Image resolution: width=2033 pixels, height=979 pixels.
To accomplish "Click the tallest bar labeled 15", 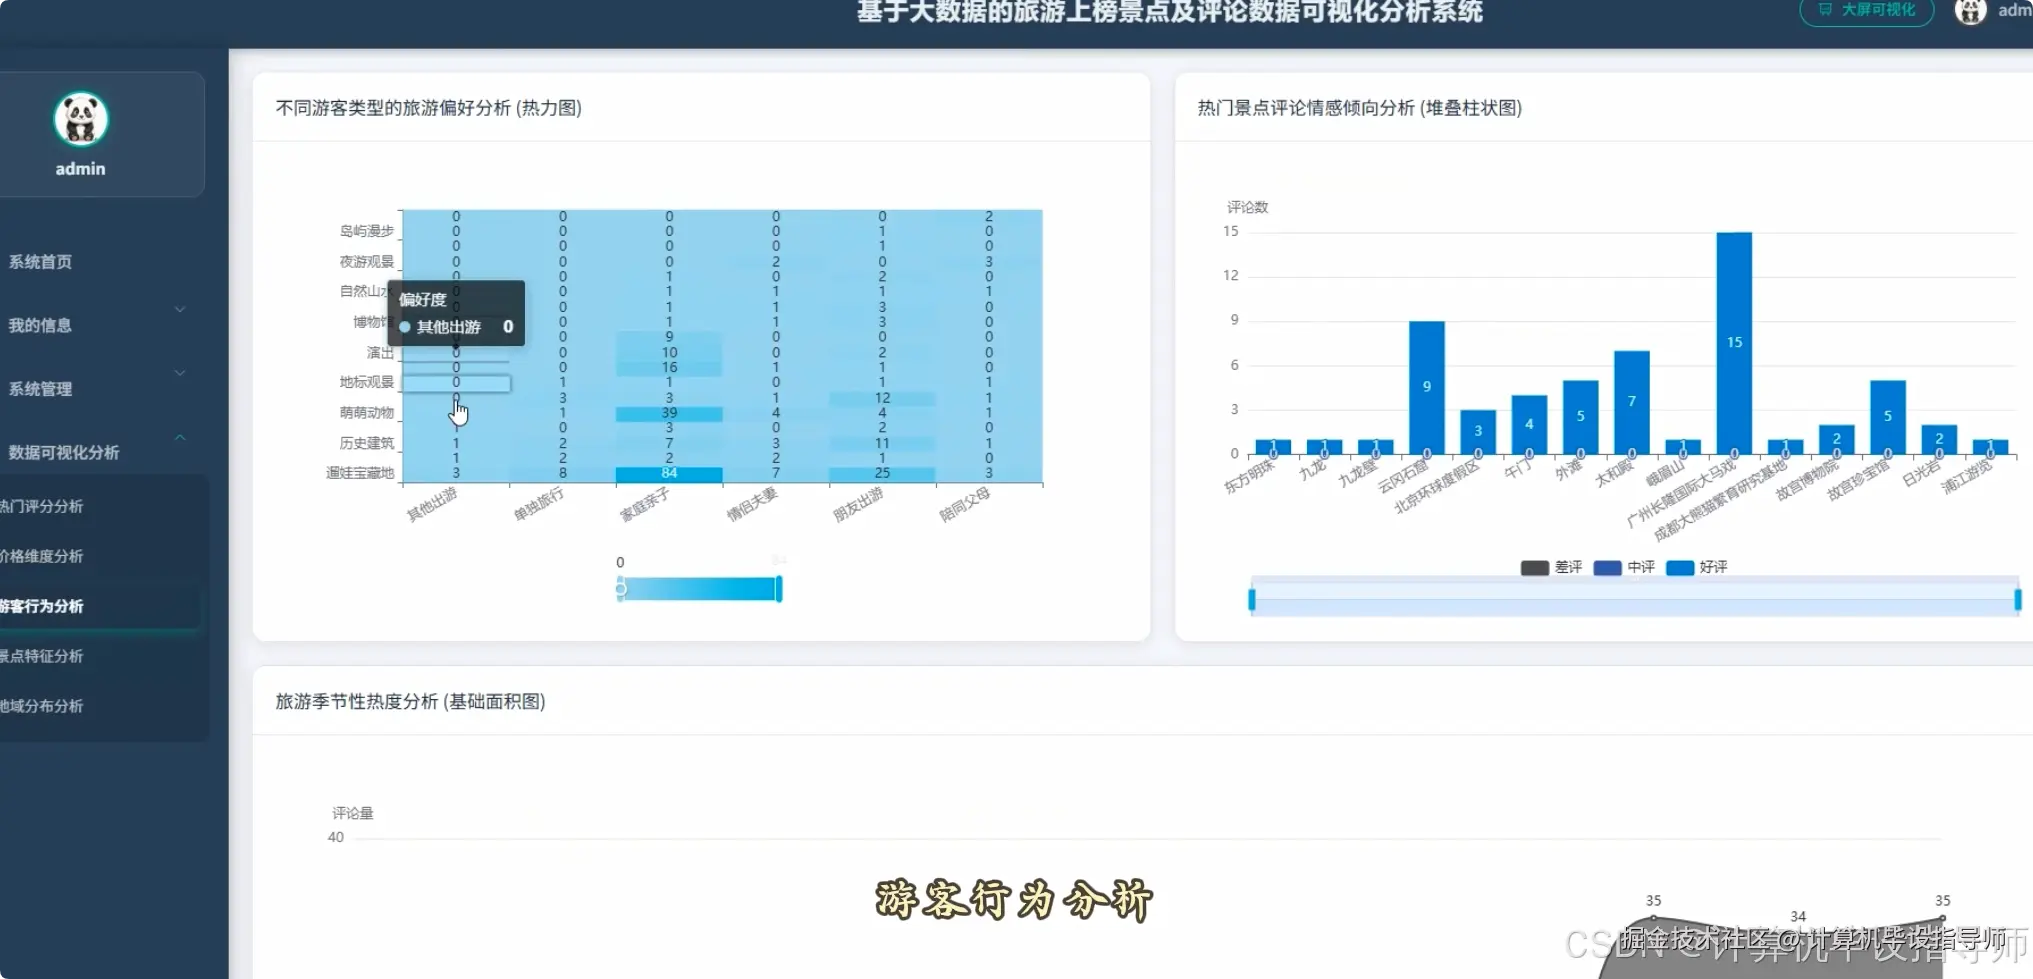I will pyautogui.click(x=1734, y=343).
